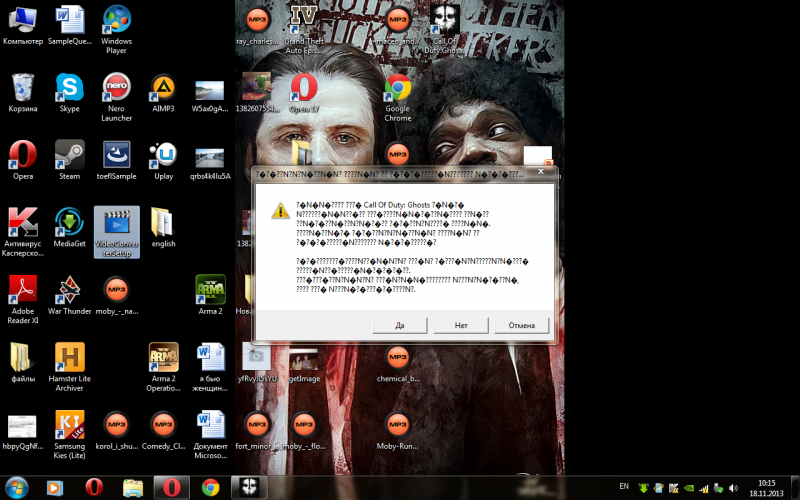The image size is (800, 500).
Task: Close the Call of Duty dialog window
Action: [541, 172]
